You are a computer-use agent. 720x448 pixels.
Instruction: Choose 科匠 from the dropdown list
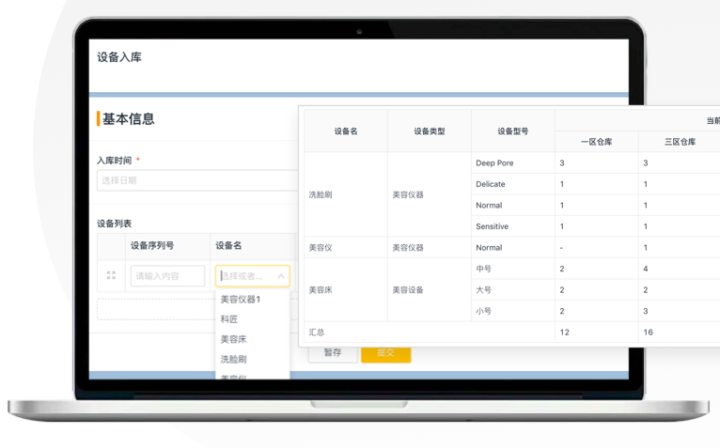coord(229,319)
